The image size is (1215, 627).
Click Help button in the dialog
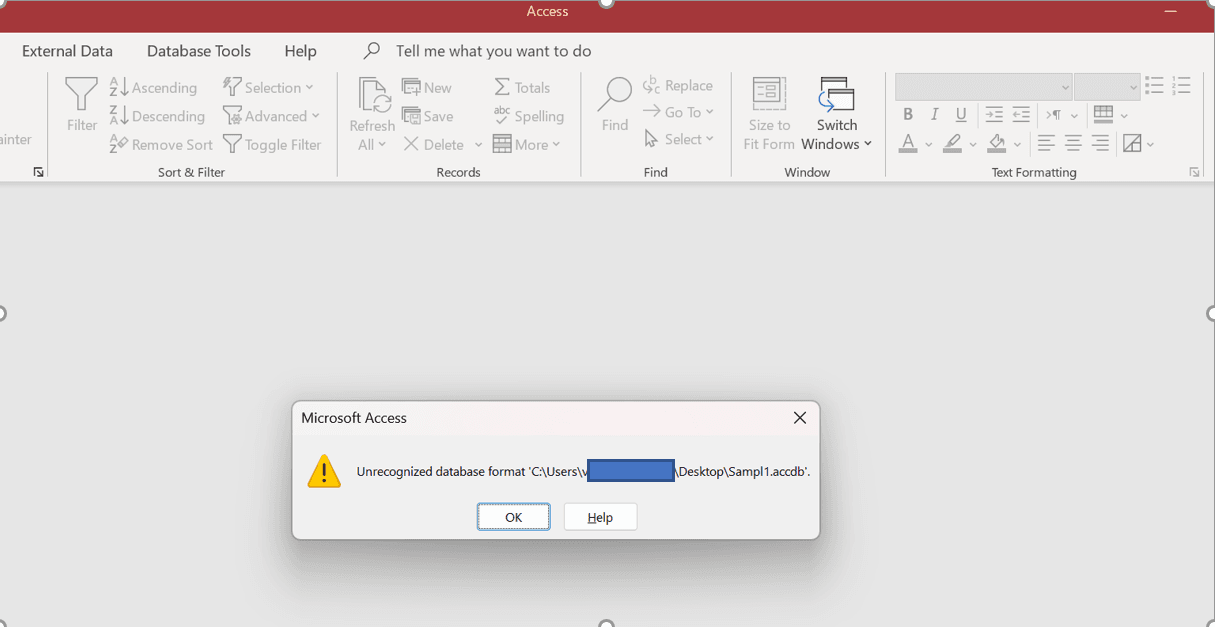coord(600,517)
